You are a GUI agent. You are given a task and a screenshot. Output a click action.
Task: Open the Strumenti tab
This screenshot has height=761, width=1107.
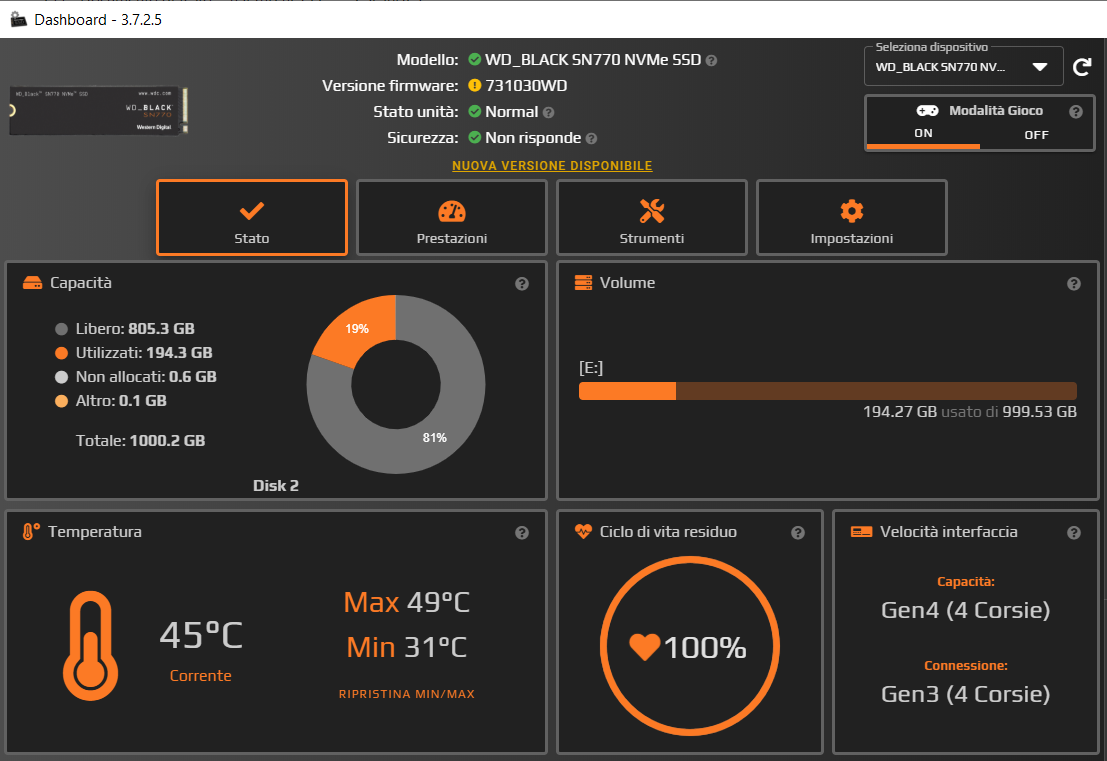[652, 217]
